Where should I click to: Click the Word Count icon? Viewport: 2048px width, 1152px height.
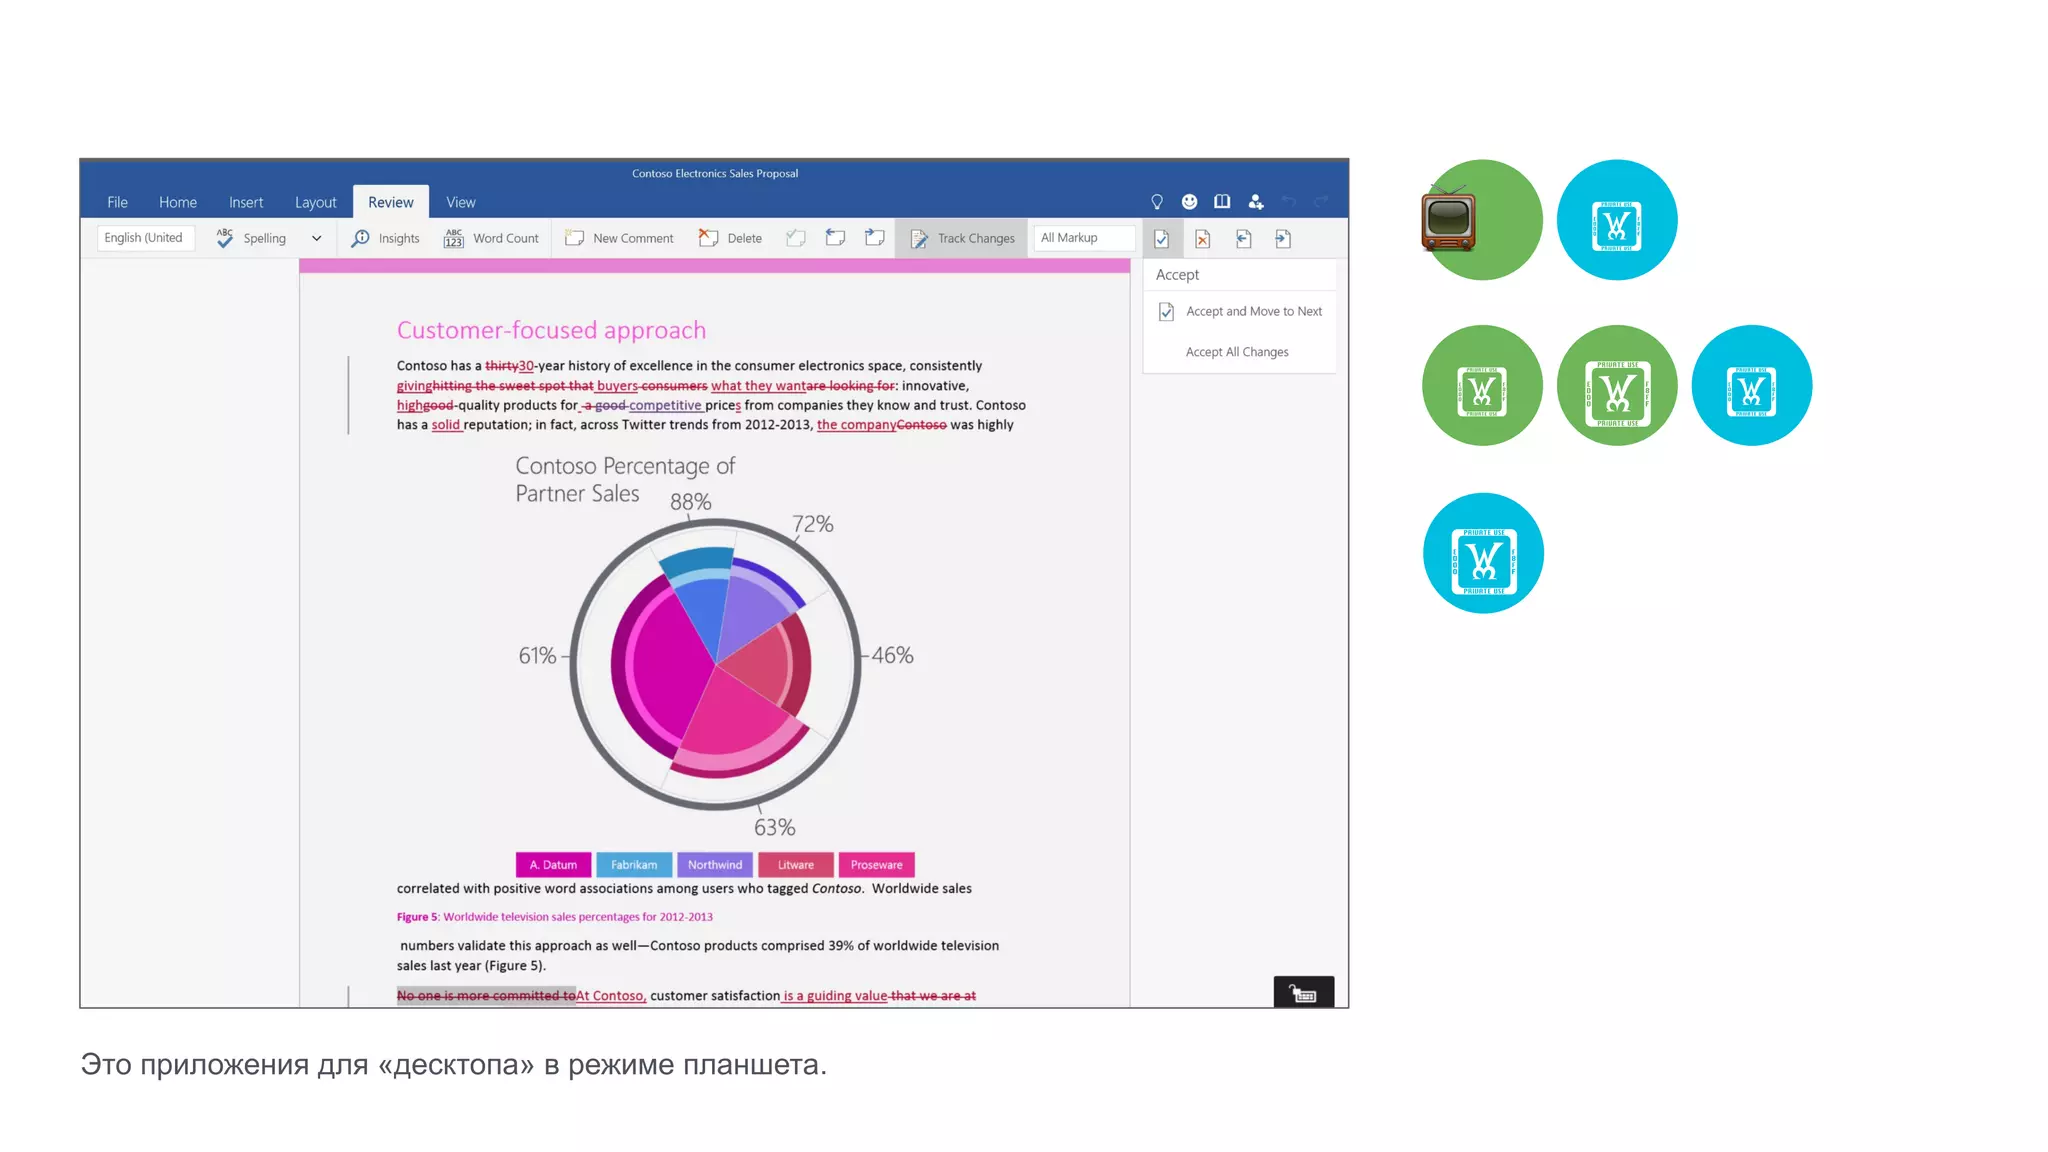491,238
